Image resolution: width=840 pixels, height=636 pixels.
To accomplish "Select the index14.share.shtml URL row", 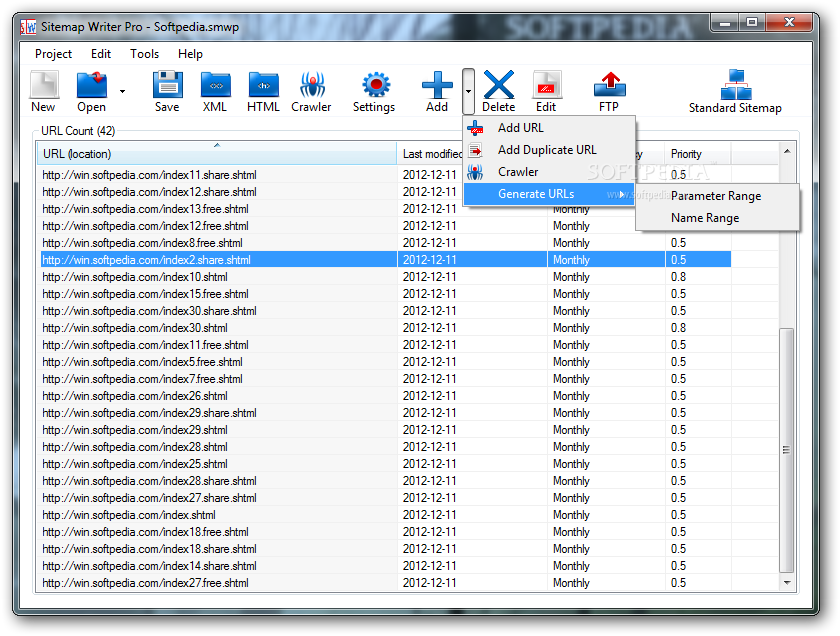I will [386, 566].
